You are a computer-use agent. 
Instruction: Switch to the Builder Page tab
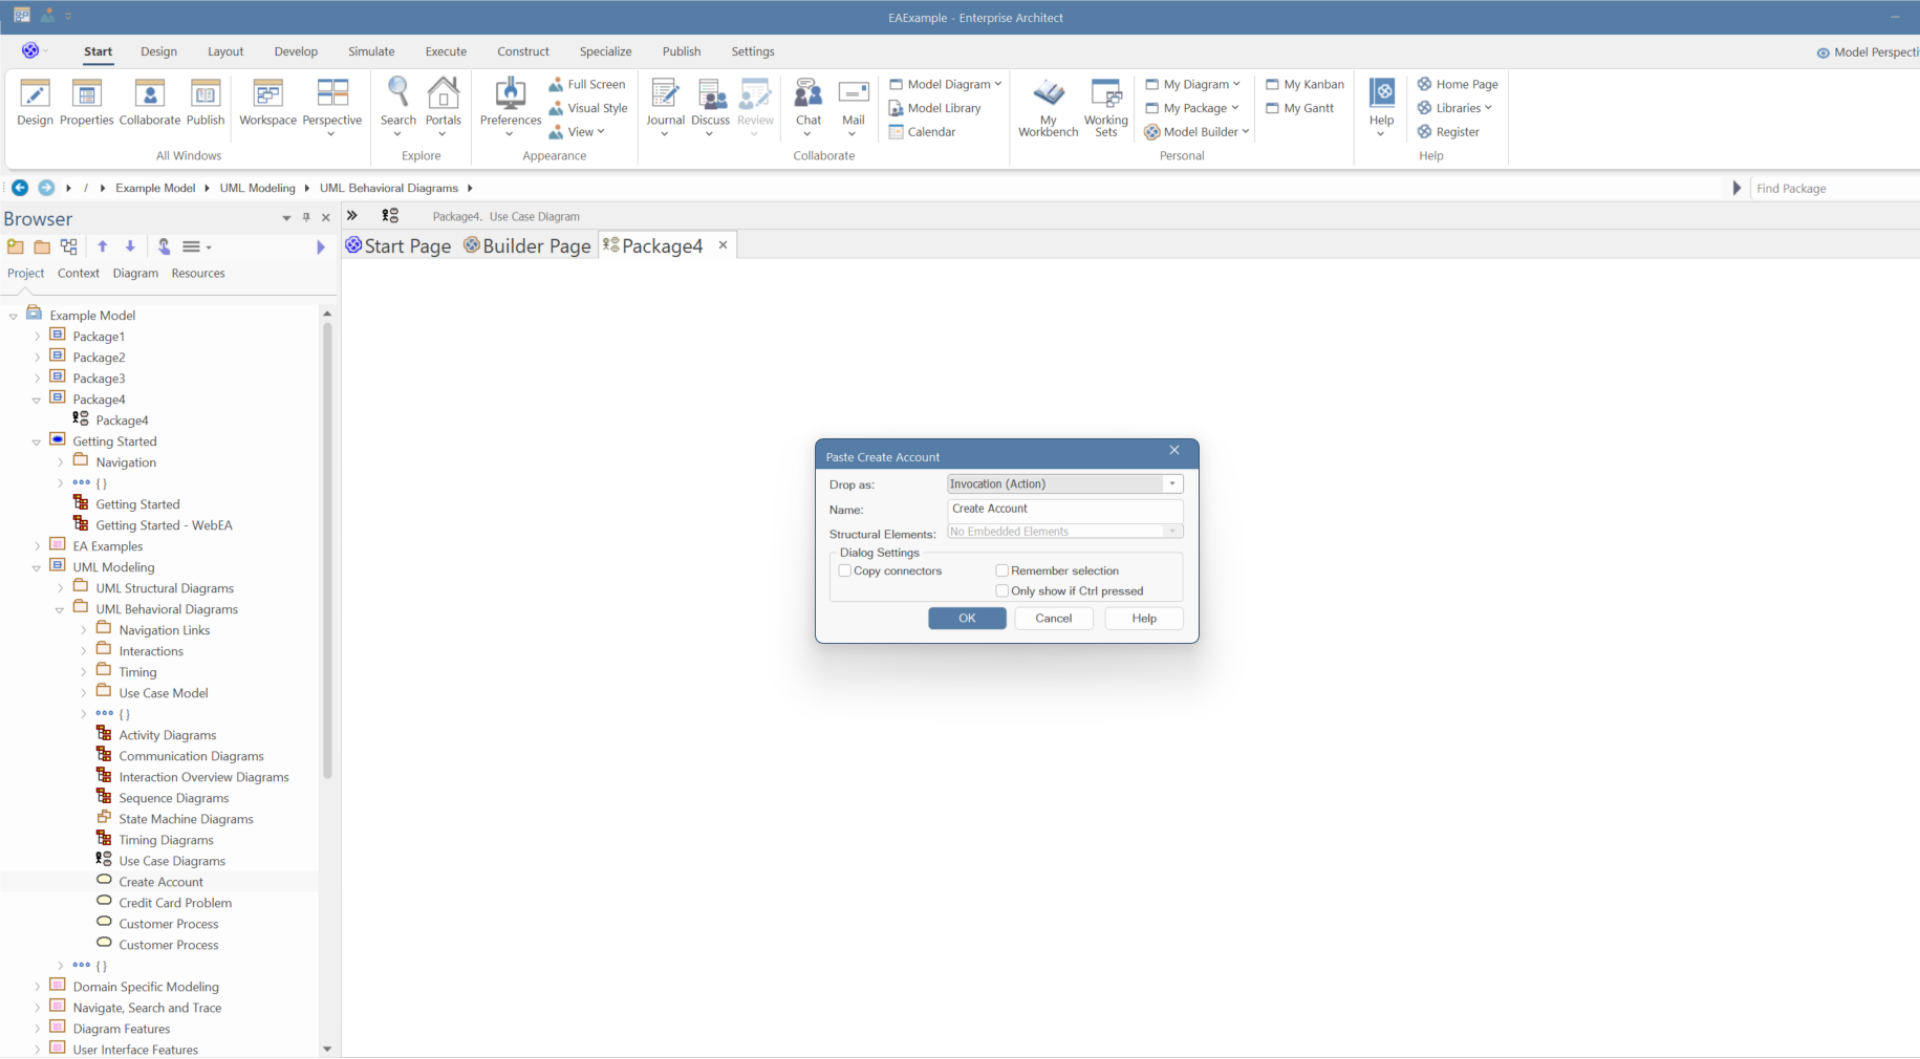(x=527, y=246)
